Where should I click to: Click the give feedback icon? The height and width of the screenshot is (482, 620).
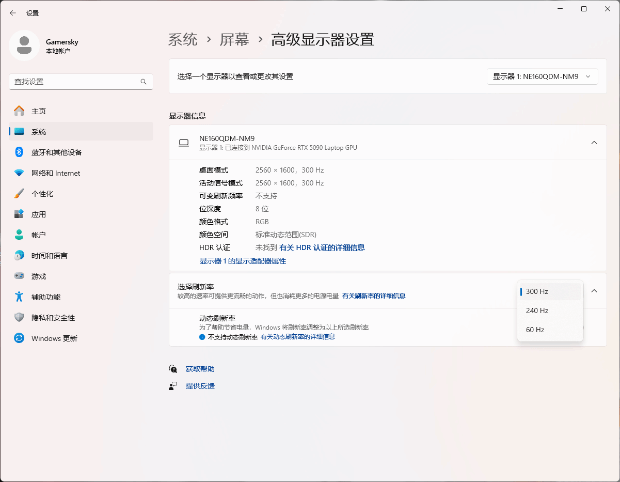[x=173, y=386]
